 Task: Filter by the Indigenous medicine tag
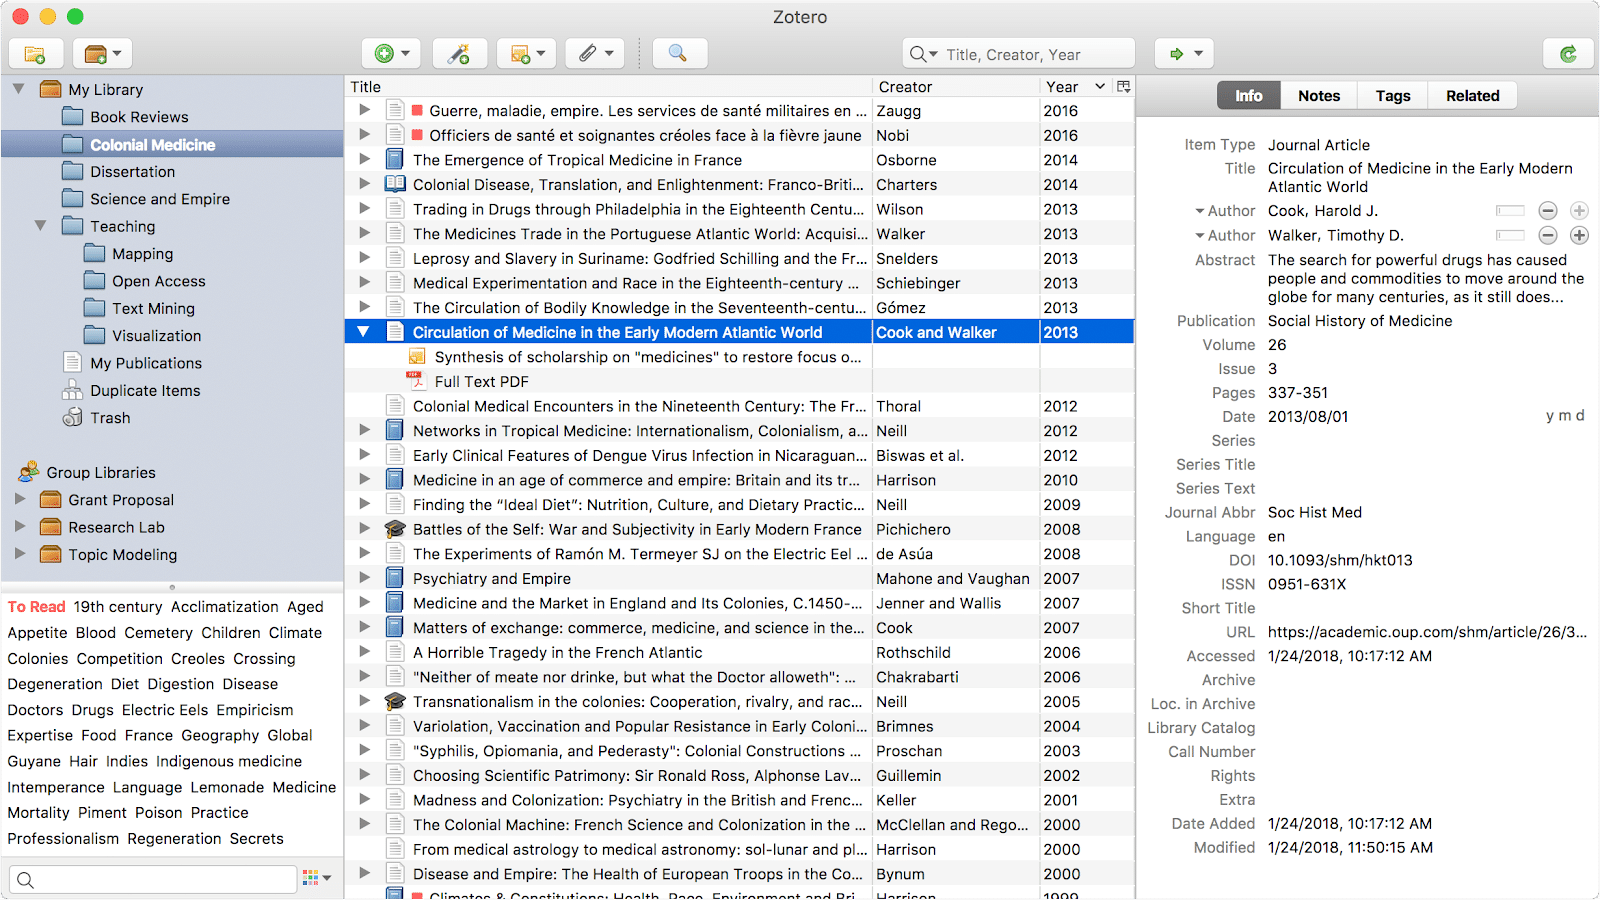coord(229,762)
